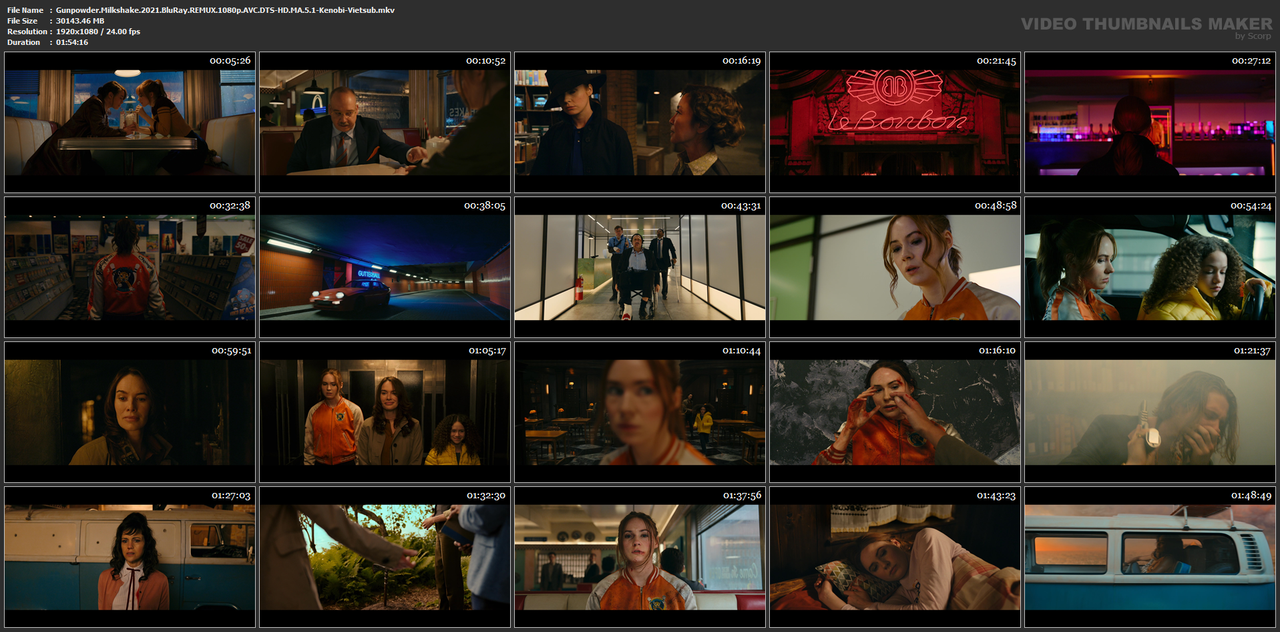
Task: Select the sleeping frame at 01:43:23
Action: 895,557
